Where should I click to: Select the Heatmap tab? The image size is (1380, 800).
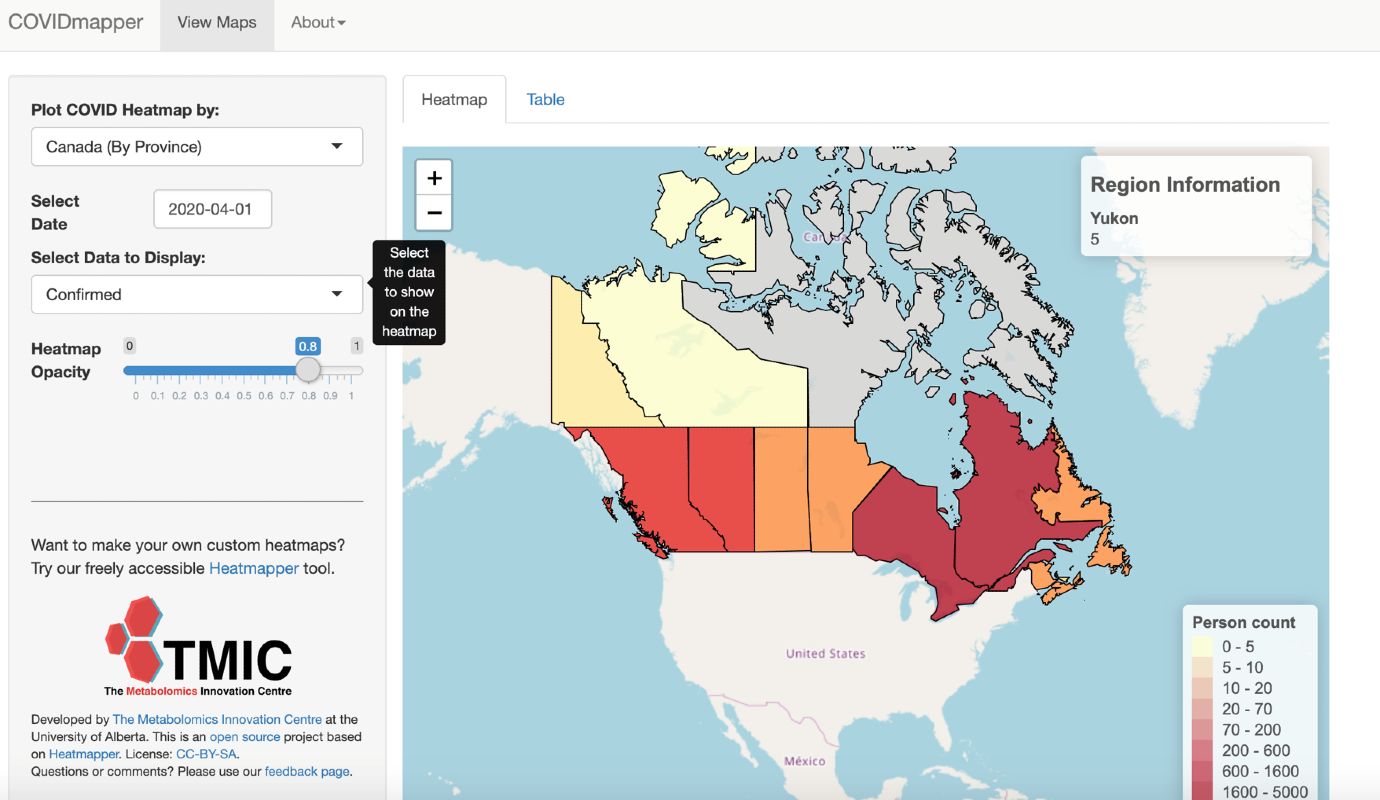click(x=454, y=99)
